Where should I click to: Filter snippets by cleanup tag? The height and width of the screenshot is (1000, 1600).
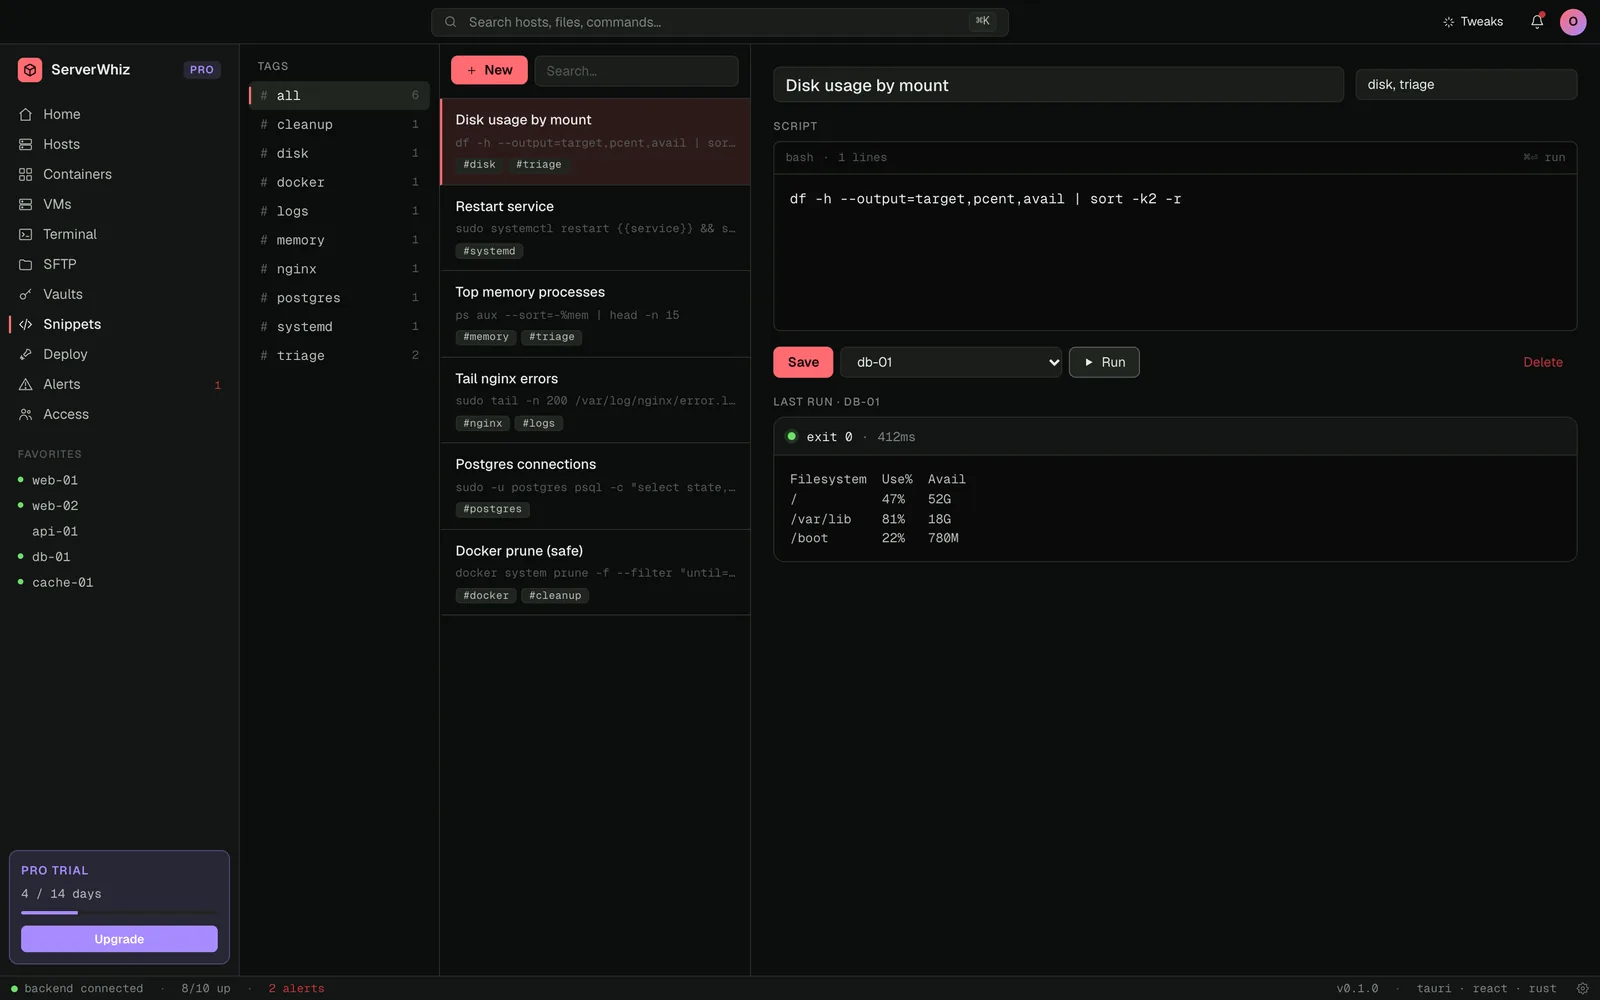click(x=339, y=124)
